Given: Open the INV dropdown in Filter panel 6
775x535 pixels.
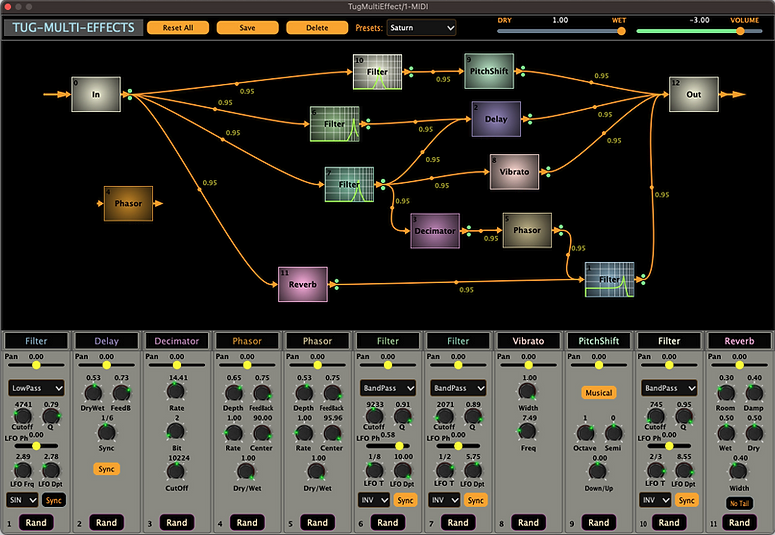Looking at the screenshot, I should (374, 500).
